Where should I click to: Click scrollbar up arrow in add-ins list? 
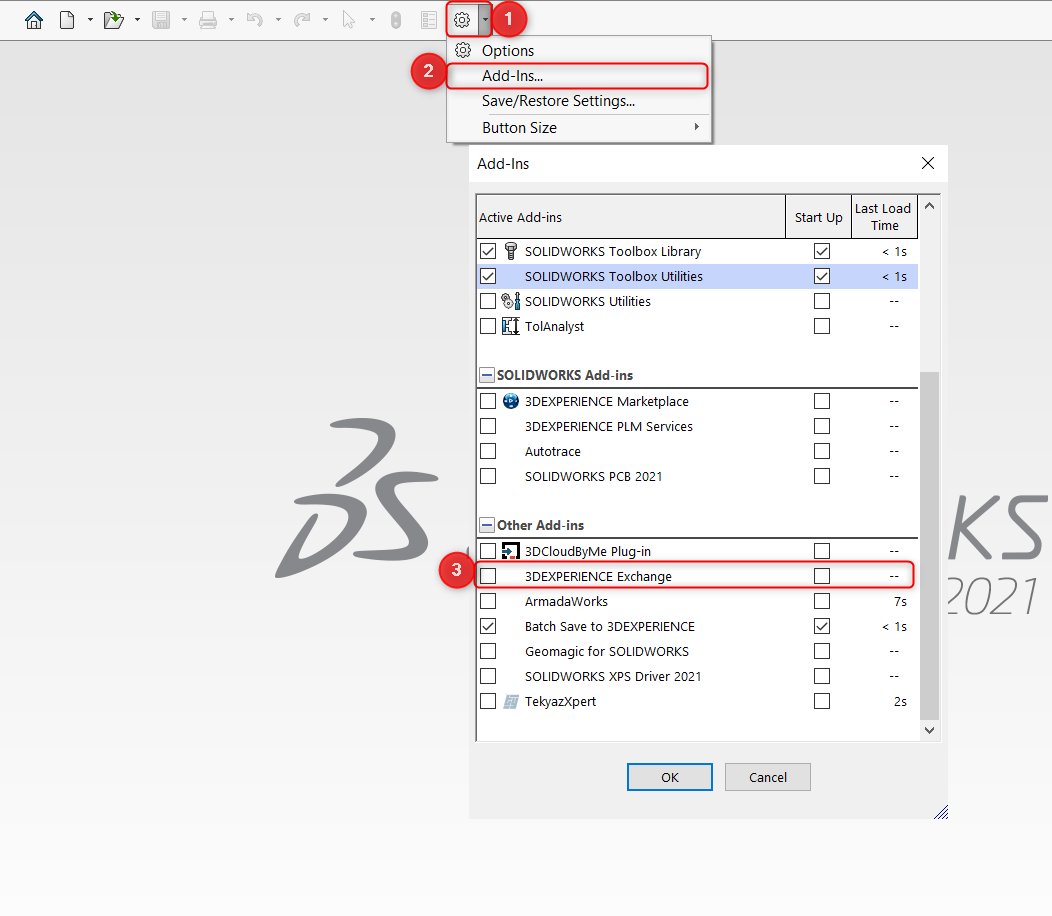(929, 206)
